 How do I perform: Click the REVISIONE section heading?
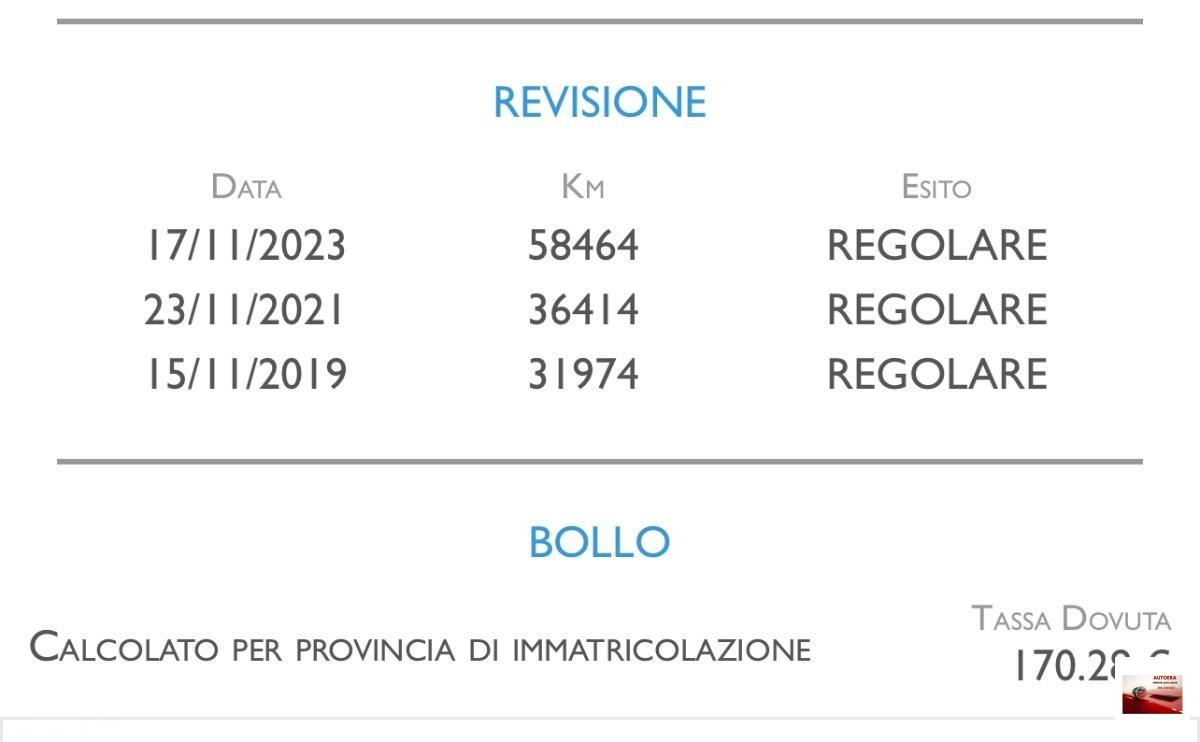click(600, 102)
